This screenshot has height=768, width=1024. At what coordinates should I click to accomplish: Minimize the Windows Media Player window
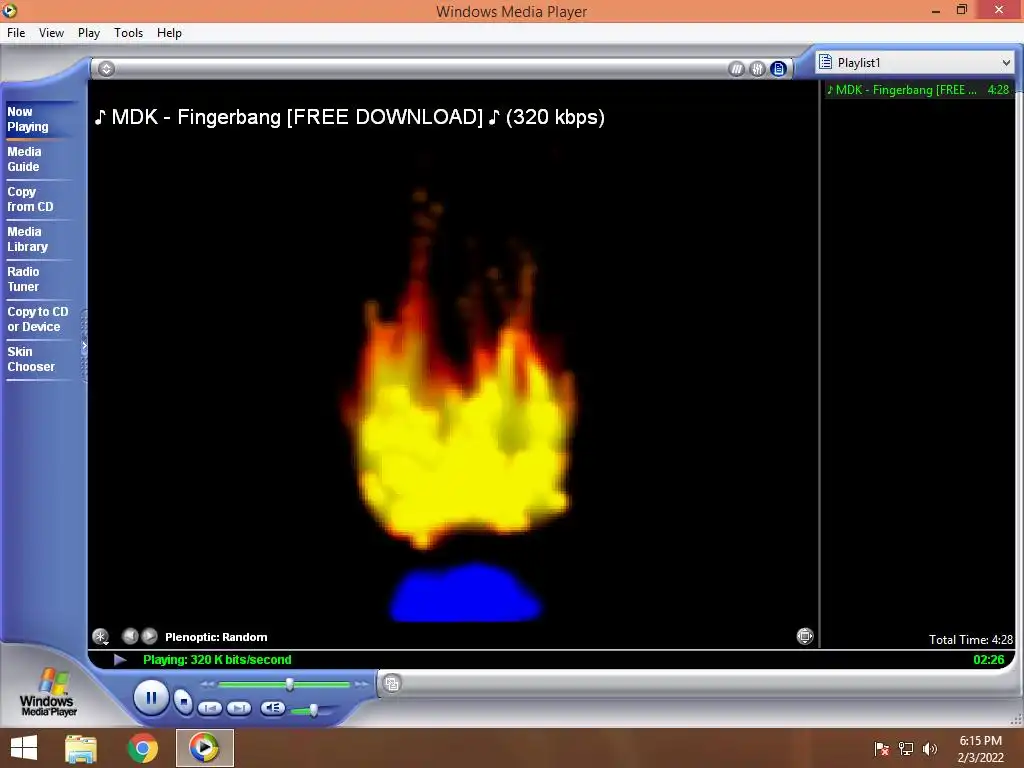point(935,10)
